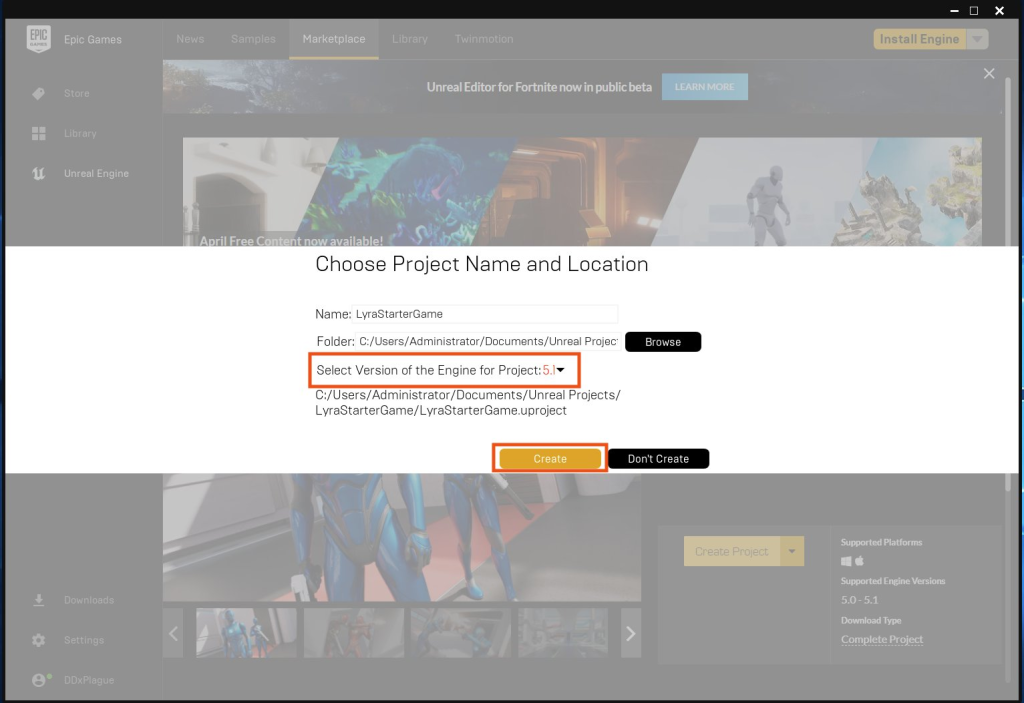Click the Don't Create button
Viewport: 1024px width, 703px height.
pyautogui.click(x=658, y=459)
